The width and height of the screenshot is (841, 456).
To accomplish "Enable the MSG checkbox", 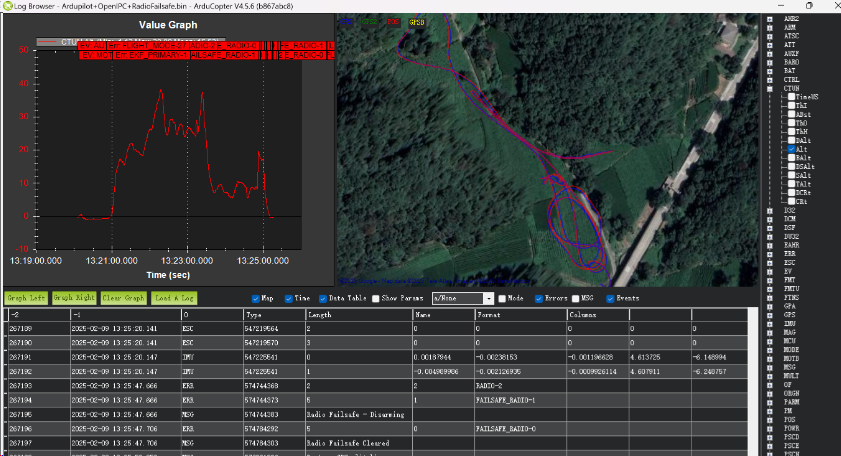I will tap(576, 298).
